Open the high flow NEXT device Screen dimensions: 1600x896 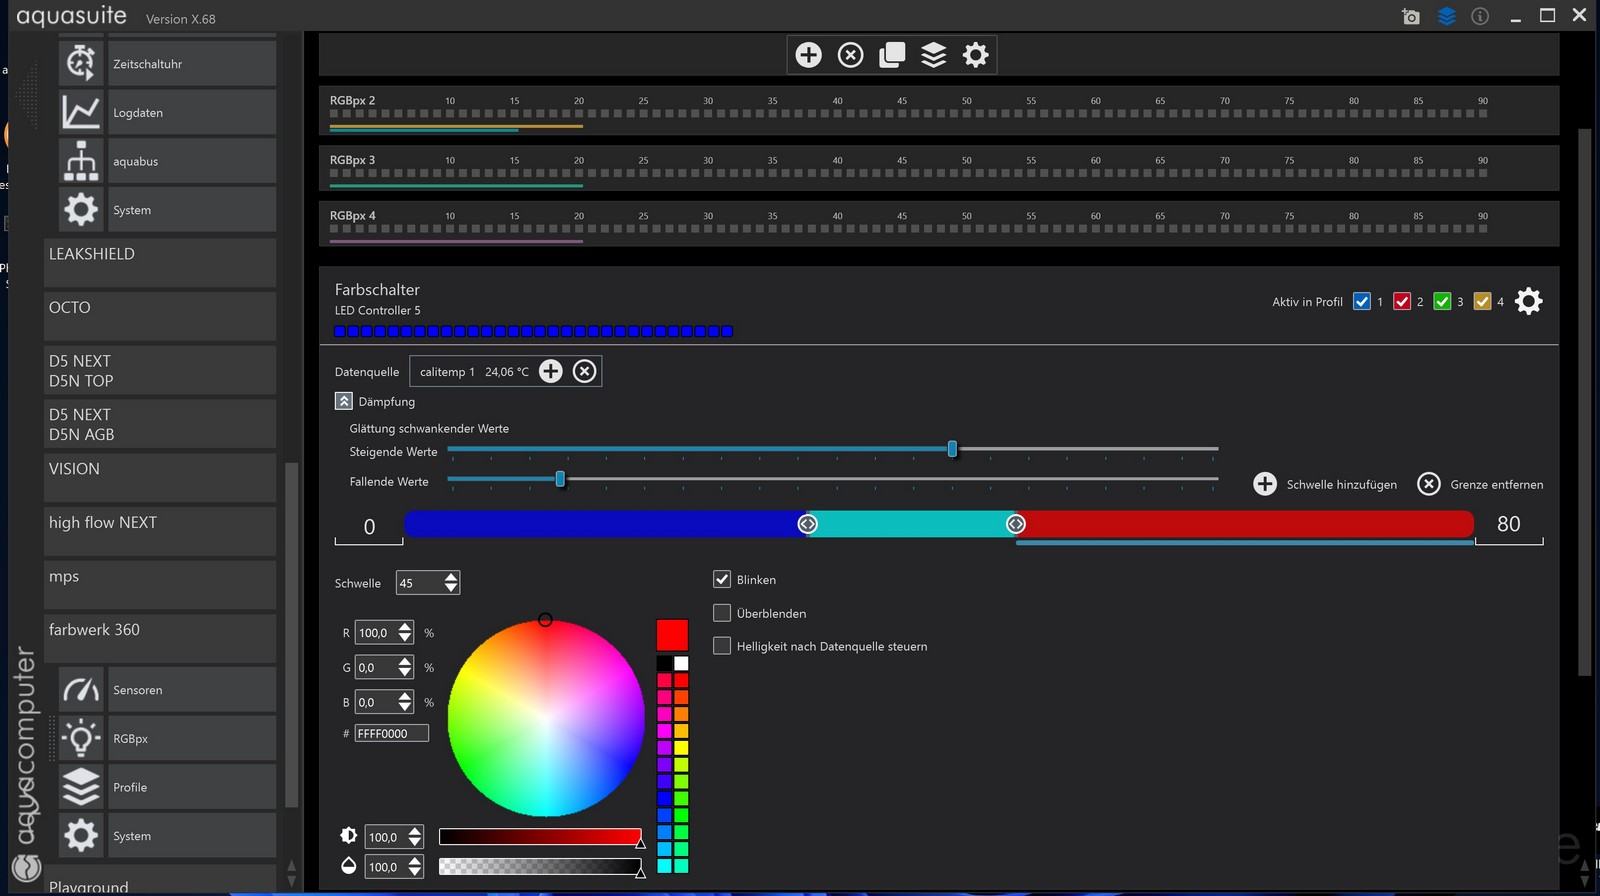pos(160,532)
